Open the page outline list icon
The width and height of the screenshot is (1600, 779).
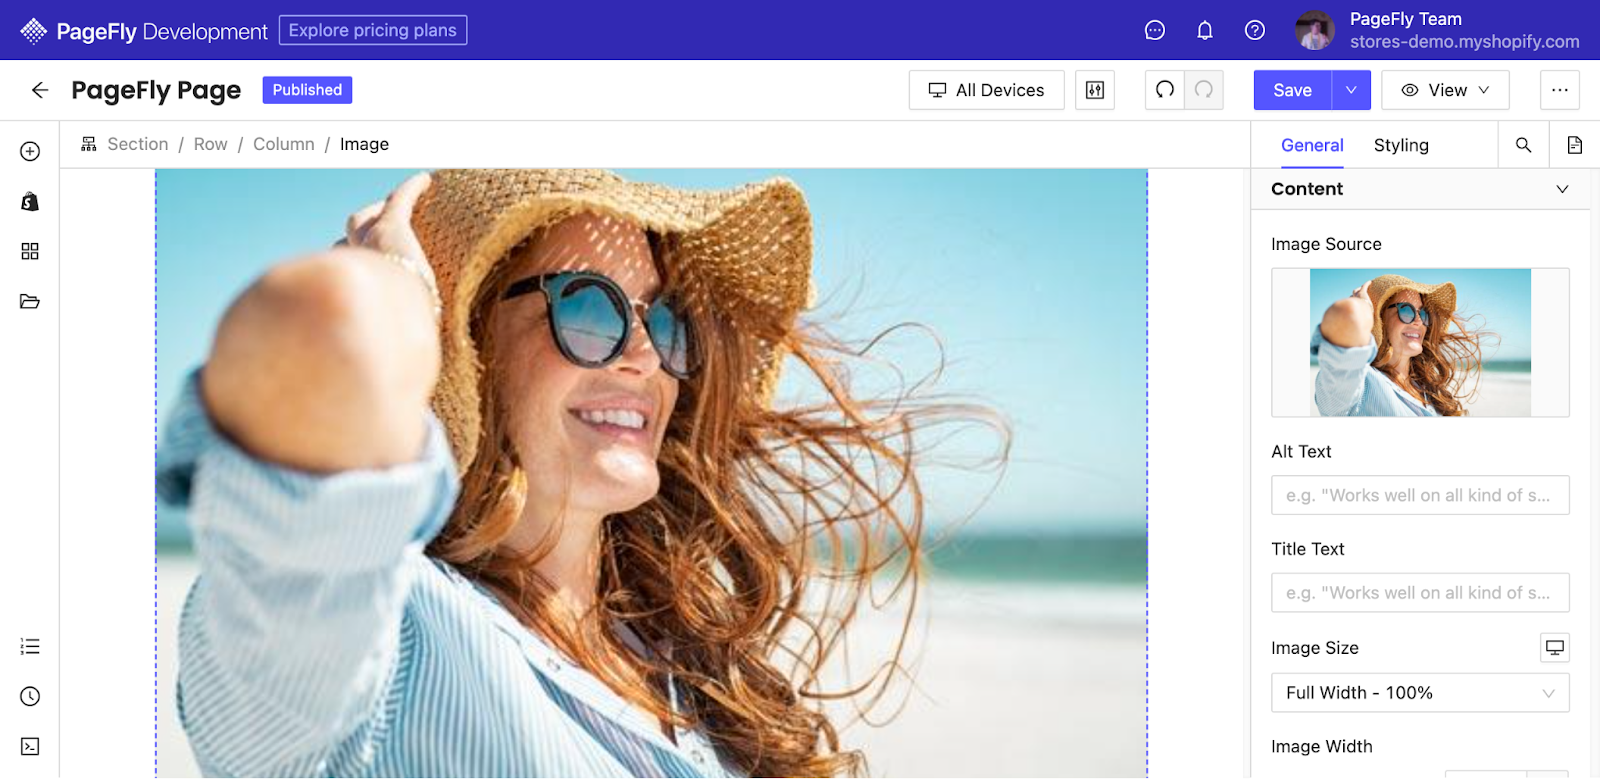coord(30,646)
